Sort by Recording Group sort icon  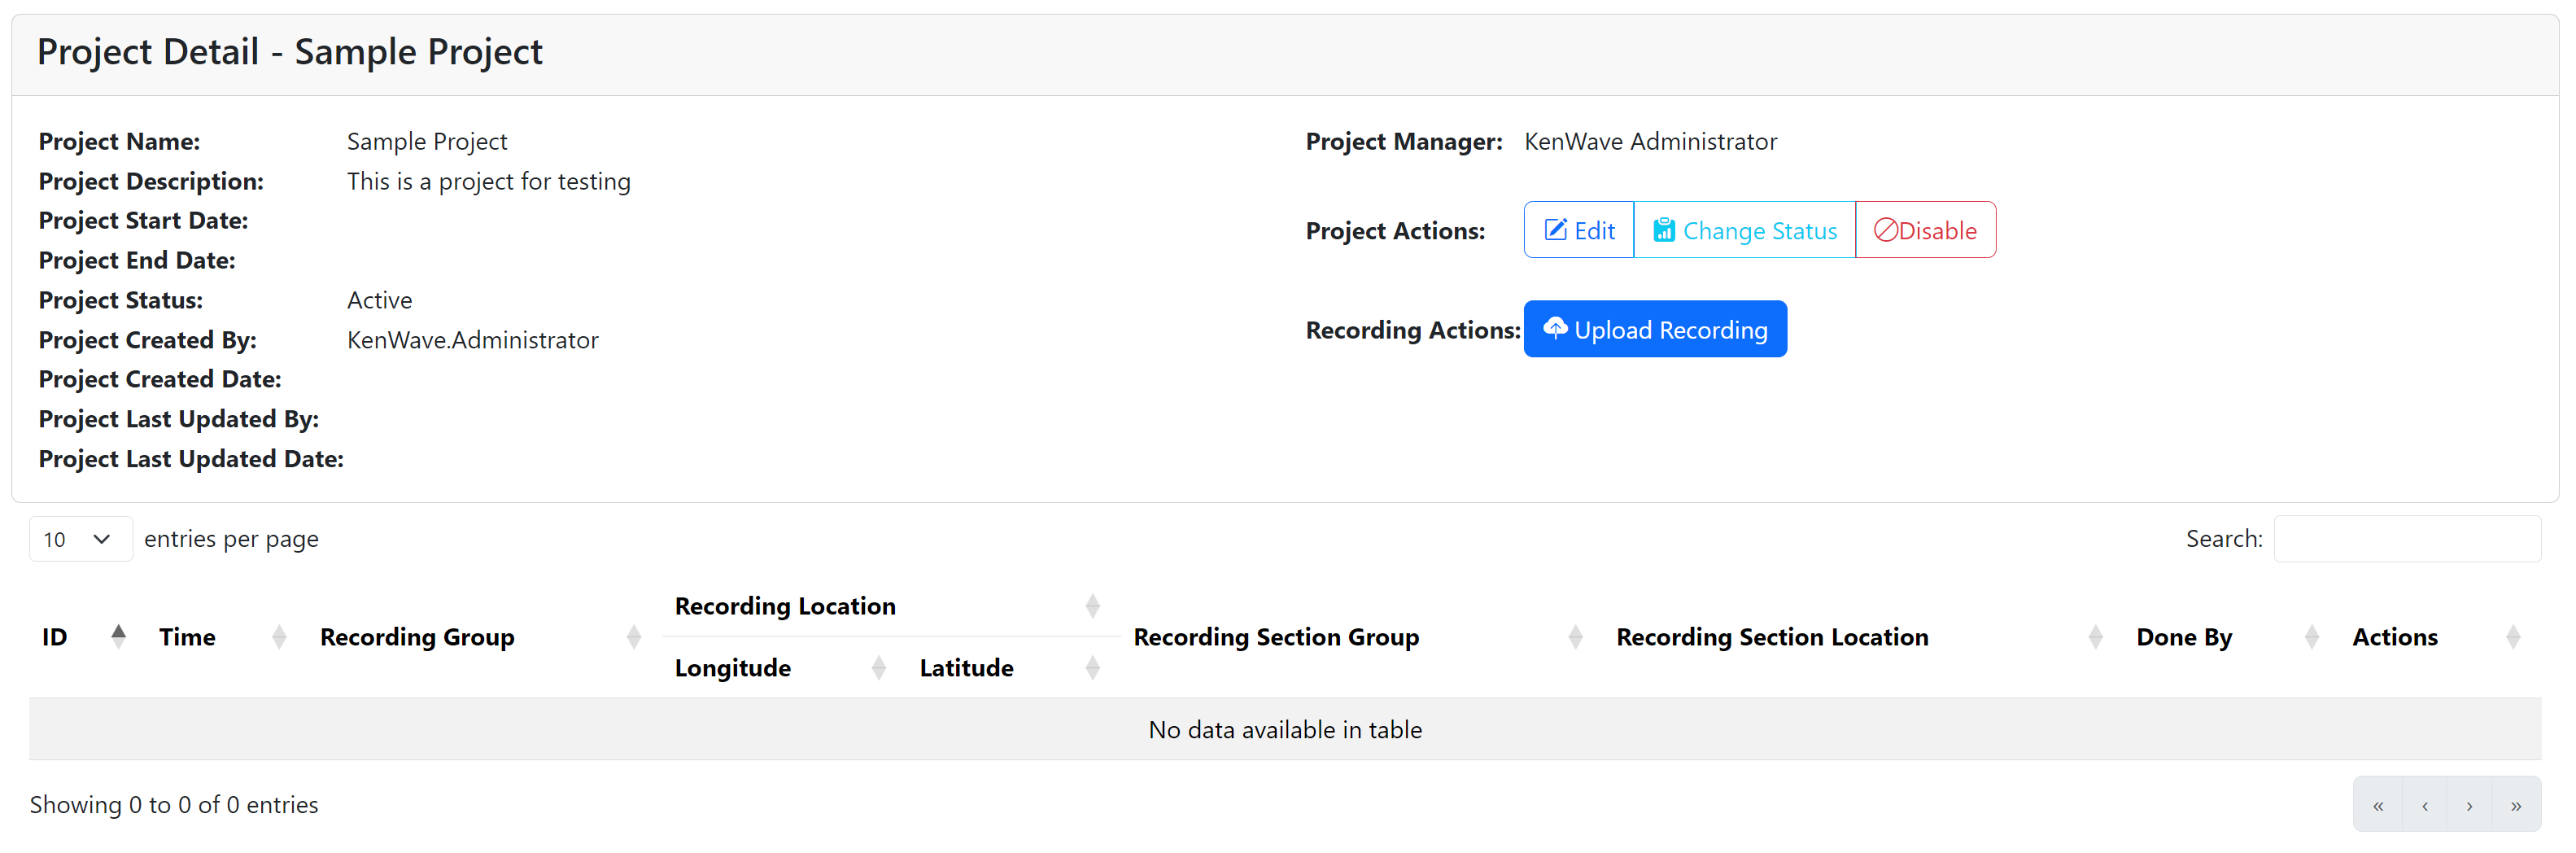(x=633, y=636)
